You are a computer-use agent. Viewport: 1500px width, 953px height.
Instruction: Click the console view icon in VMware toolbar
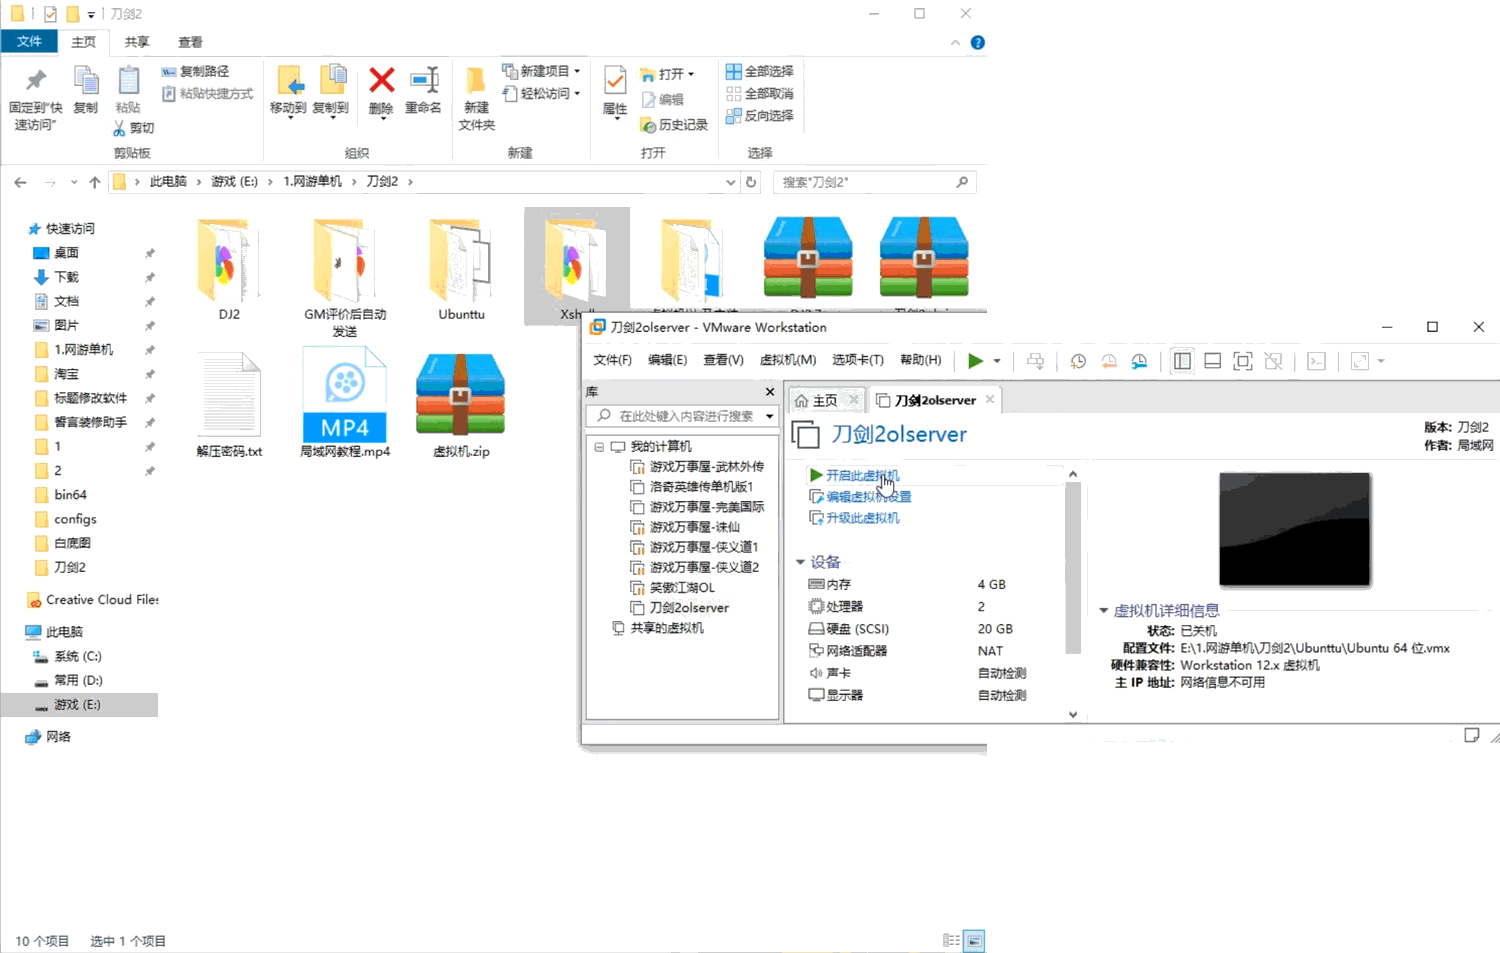point(1317,361)
